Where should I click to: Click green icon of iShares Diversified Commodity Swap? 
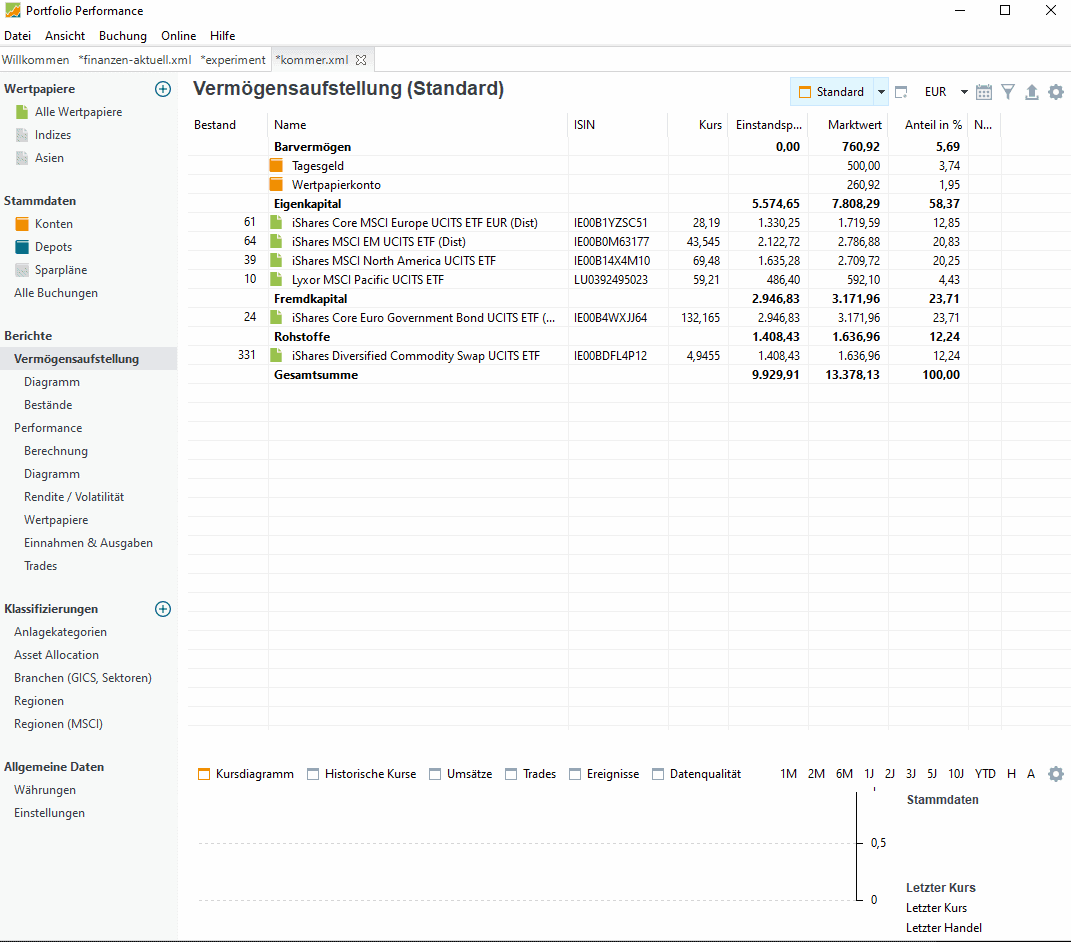(x=276, y=355)
